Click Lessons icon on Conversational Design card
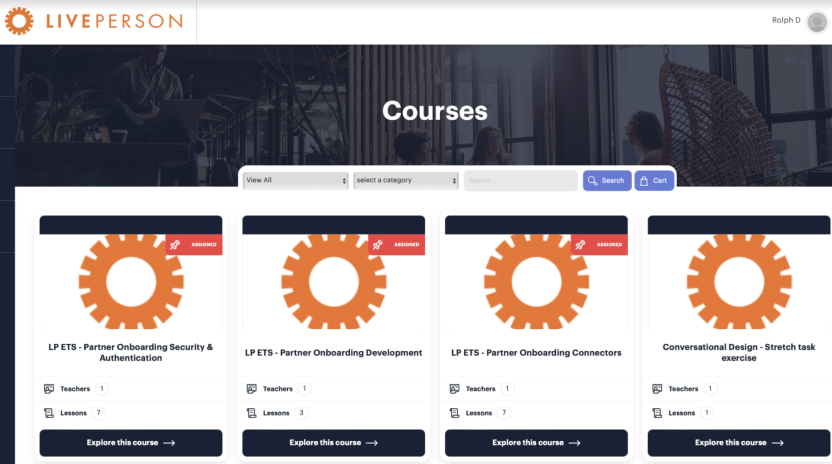This screenshot has width=832, height=464. [x=657, y=413]
